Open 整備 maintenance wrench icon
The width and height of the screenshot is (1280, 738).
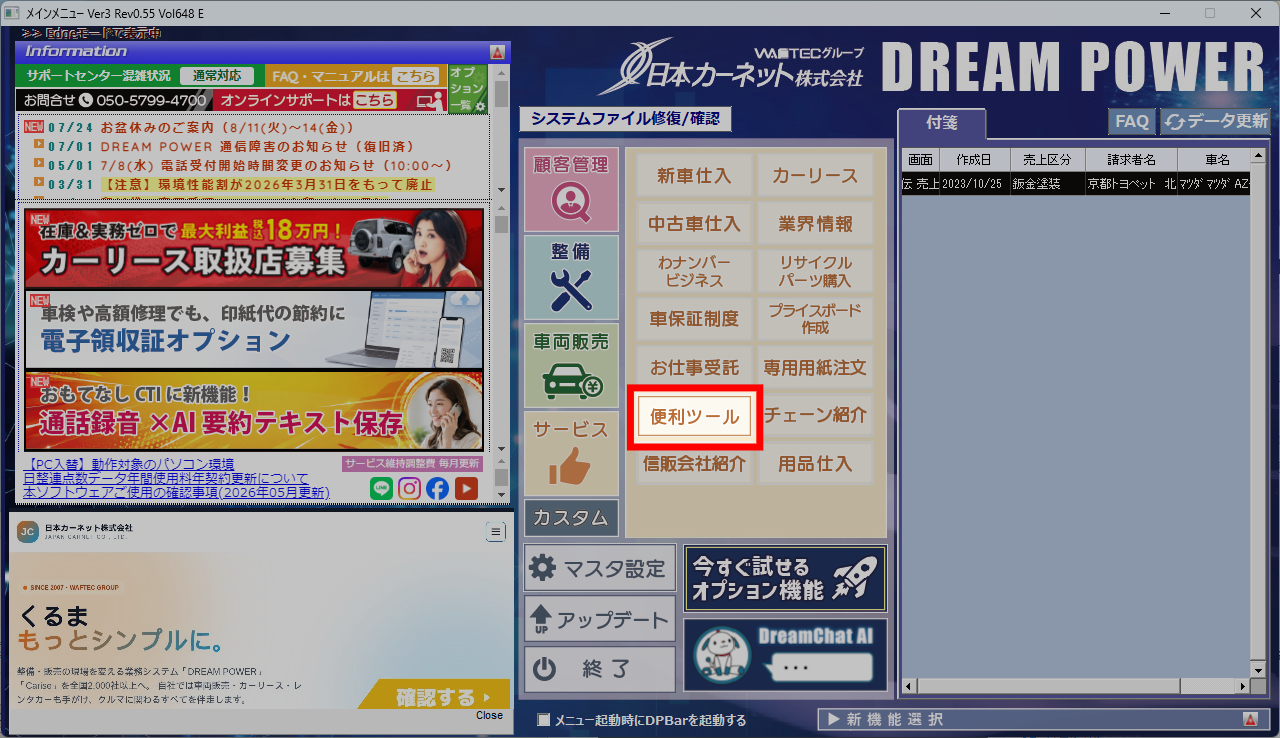pos(571,277)
